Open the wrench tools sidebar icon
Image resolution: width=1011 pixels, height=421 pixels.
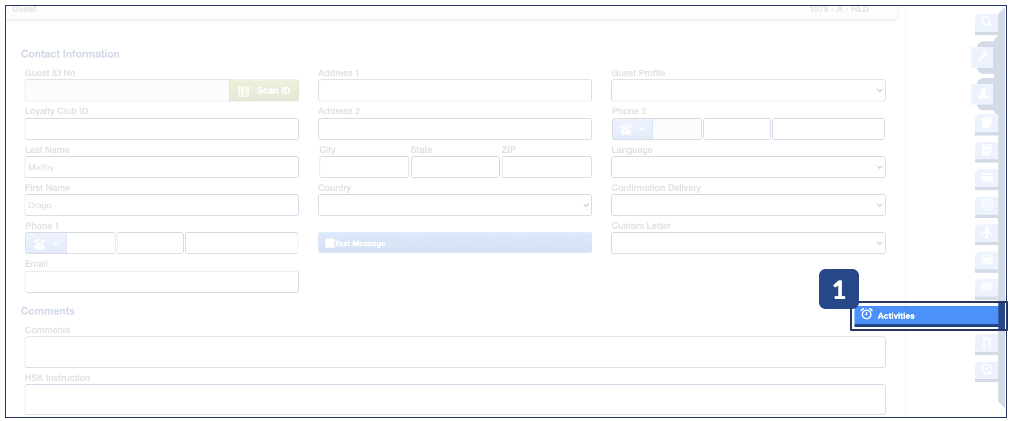(986, 57)
